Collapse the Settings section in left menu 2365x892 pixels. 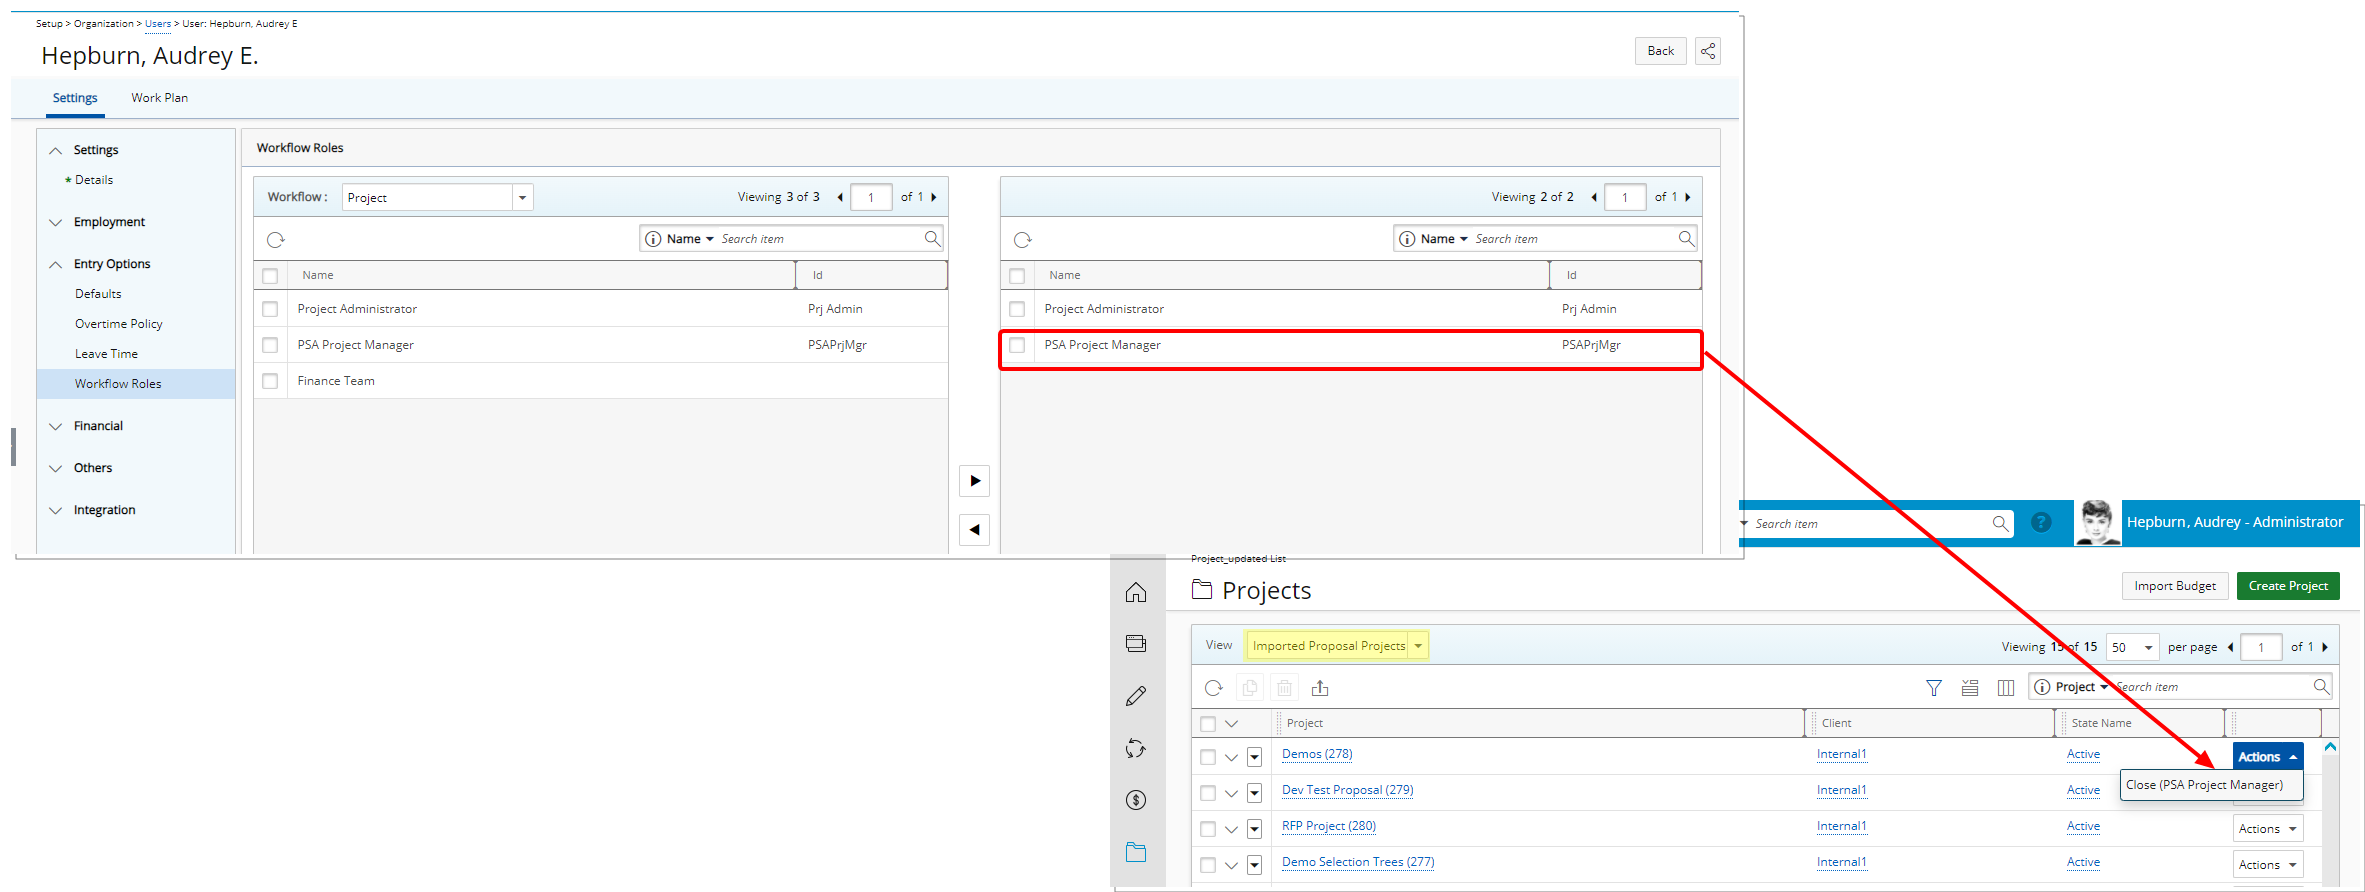coord(56,150)
